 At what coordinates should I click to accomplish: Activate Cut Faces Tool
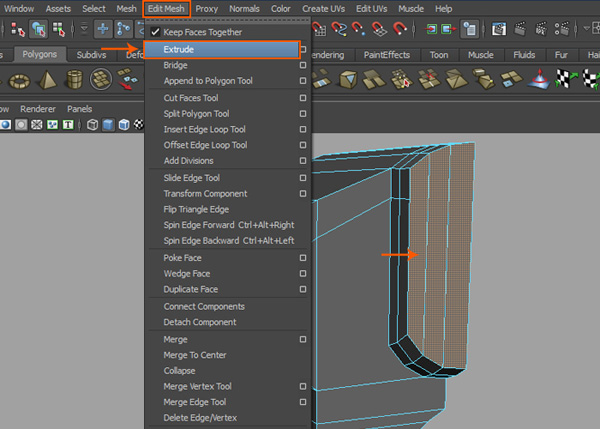pos(191,98)
